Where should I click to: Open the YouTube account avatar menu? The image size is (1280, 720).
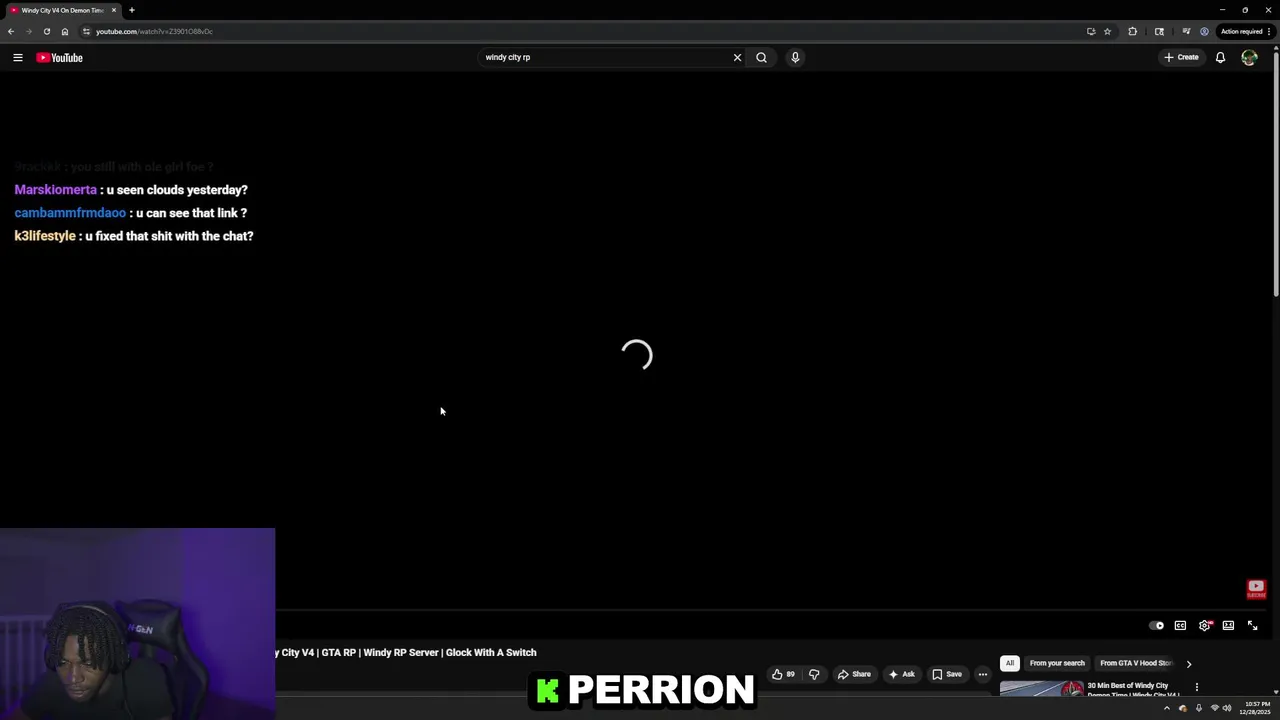1249,57
